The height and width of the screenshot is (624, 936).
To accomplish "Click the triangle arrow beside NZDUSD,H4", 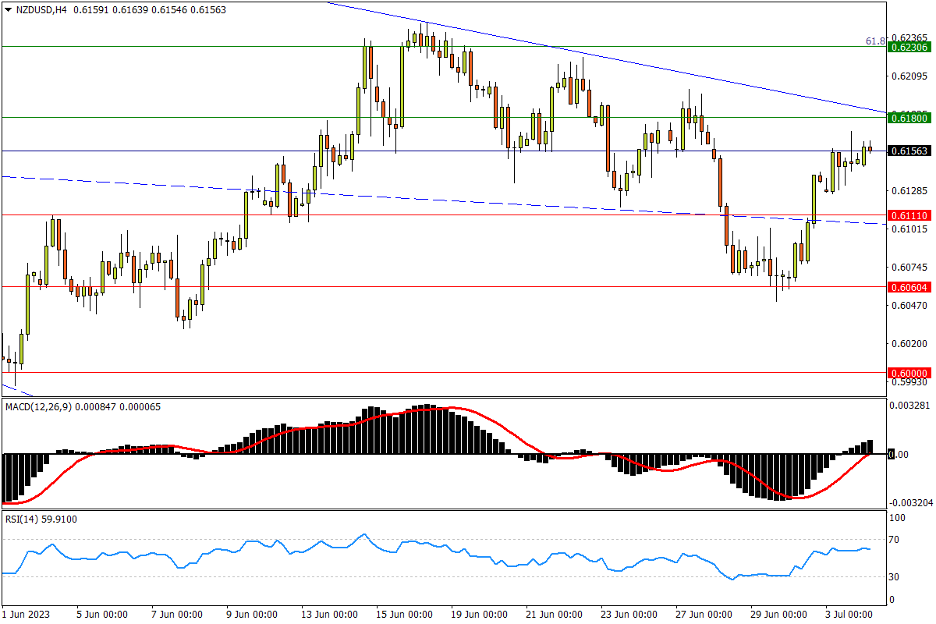I will point(7,9).
